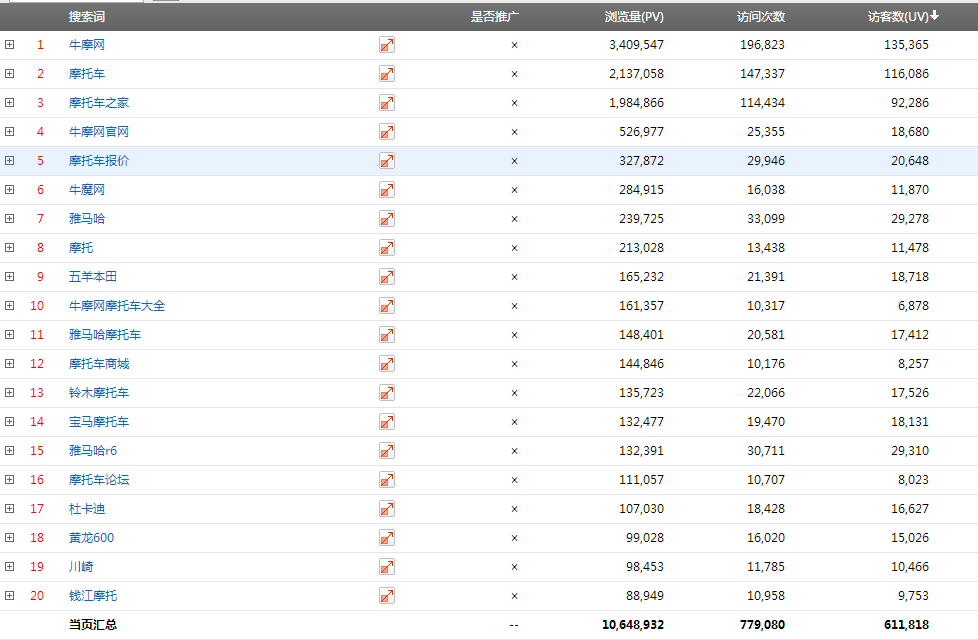
Task: Open the 摩托车报价 search term link
Action: tap(99, 161)
